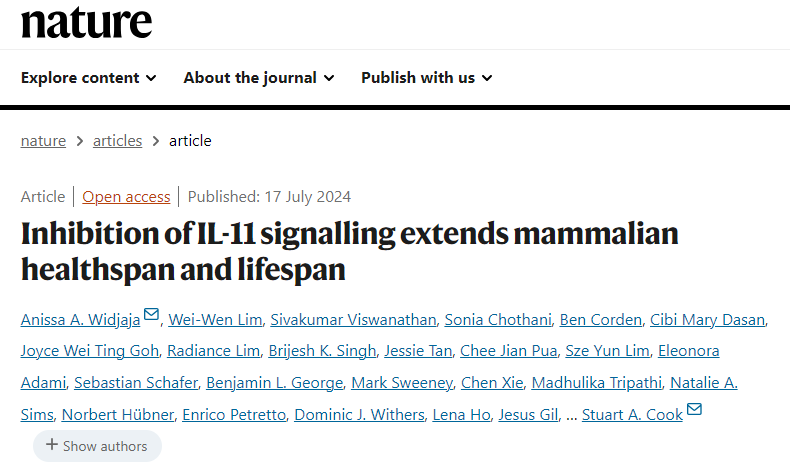790x475 pixels.
Task: Open author Madhulika Tripathi
Action: pyautogui.click(x=597, y=383)
